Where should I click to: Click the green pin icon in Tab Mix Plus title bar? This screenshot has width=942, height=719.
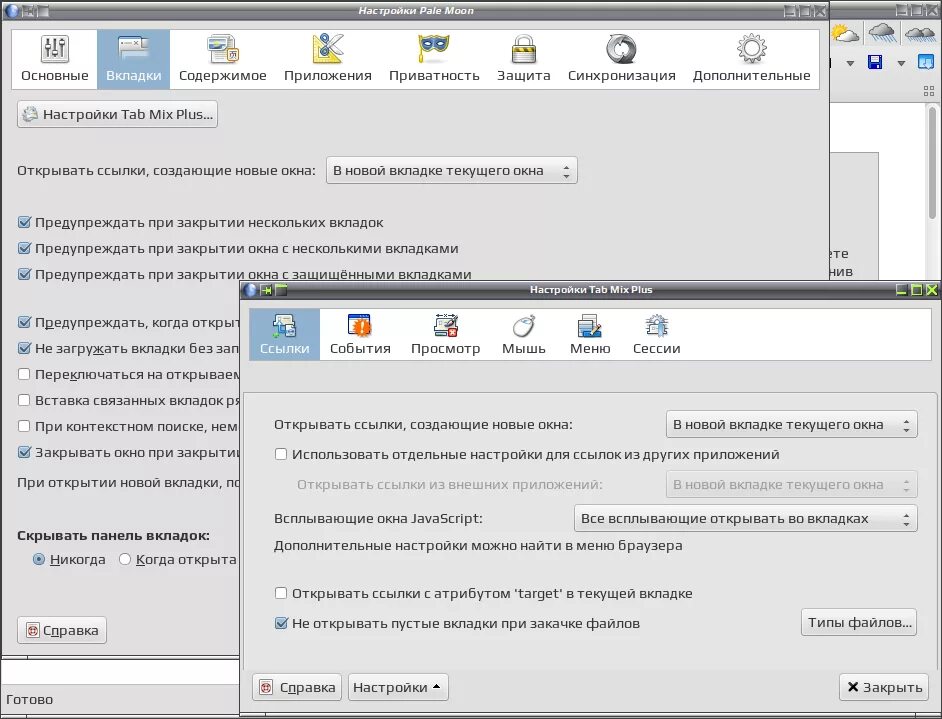(266, 290)
